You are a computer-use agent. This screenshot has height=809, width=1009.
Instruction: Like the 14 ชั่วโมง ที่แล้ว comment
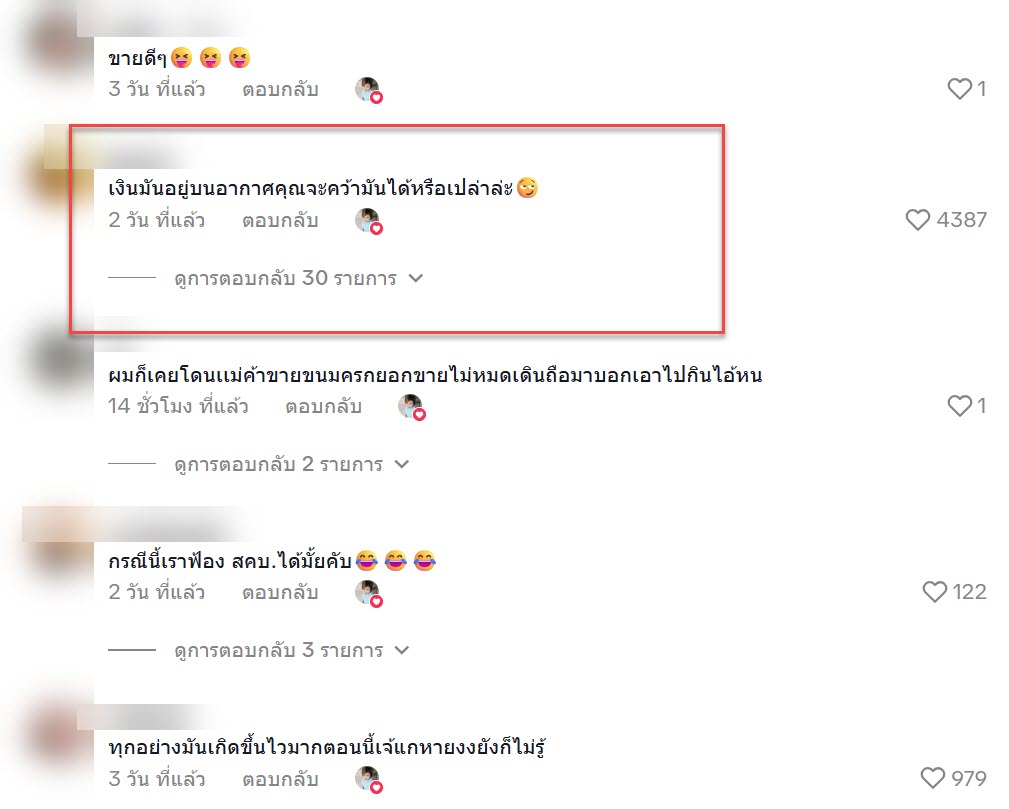point(959,405)
